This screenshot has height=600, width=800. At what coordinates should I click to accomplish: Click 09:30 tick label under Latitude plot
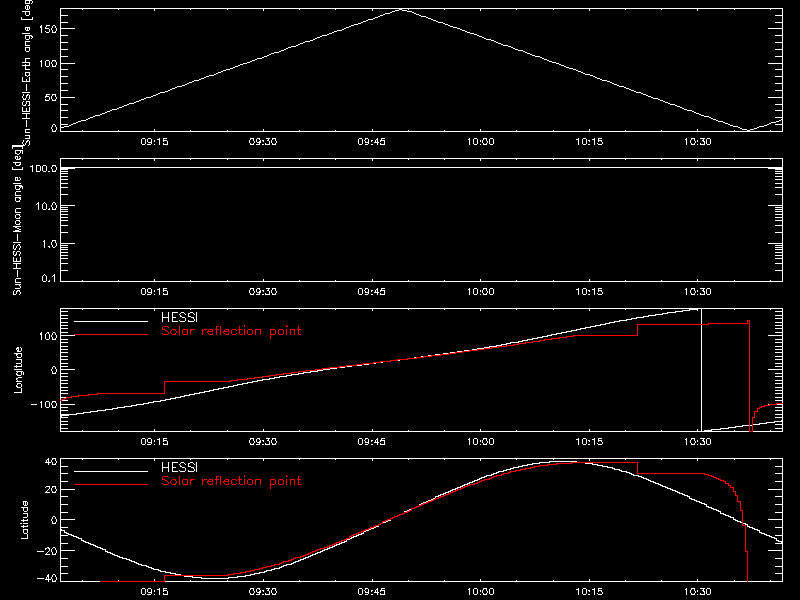point(263,592)
